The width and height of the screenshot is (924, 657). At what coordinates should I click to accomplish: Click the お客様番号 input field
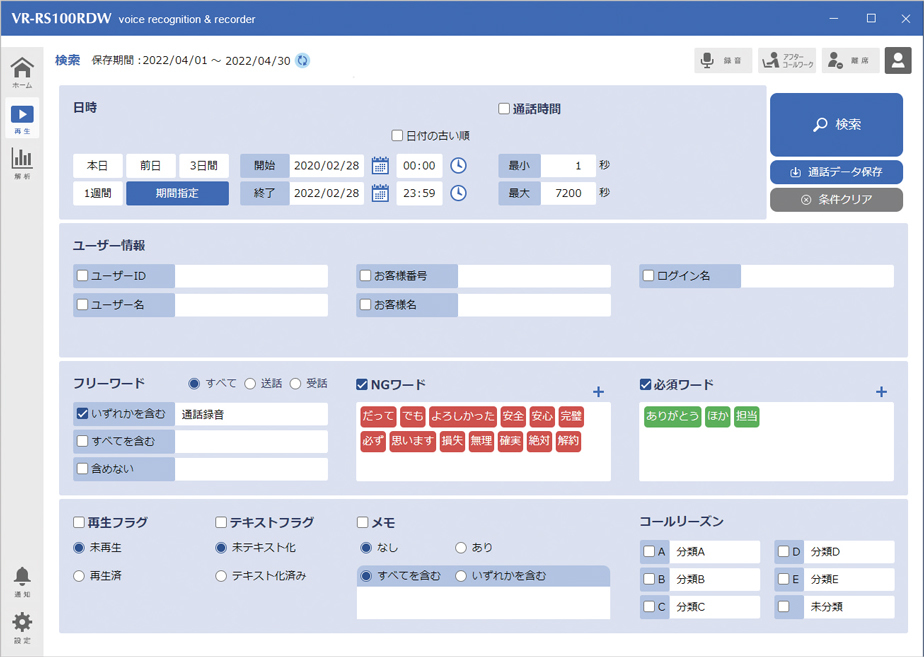(x=534, y=276)
